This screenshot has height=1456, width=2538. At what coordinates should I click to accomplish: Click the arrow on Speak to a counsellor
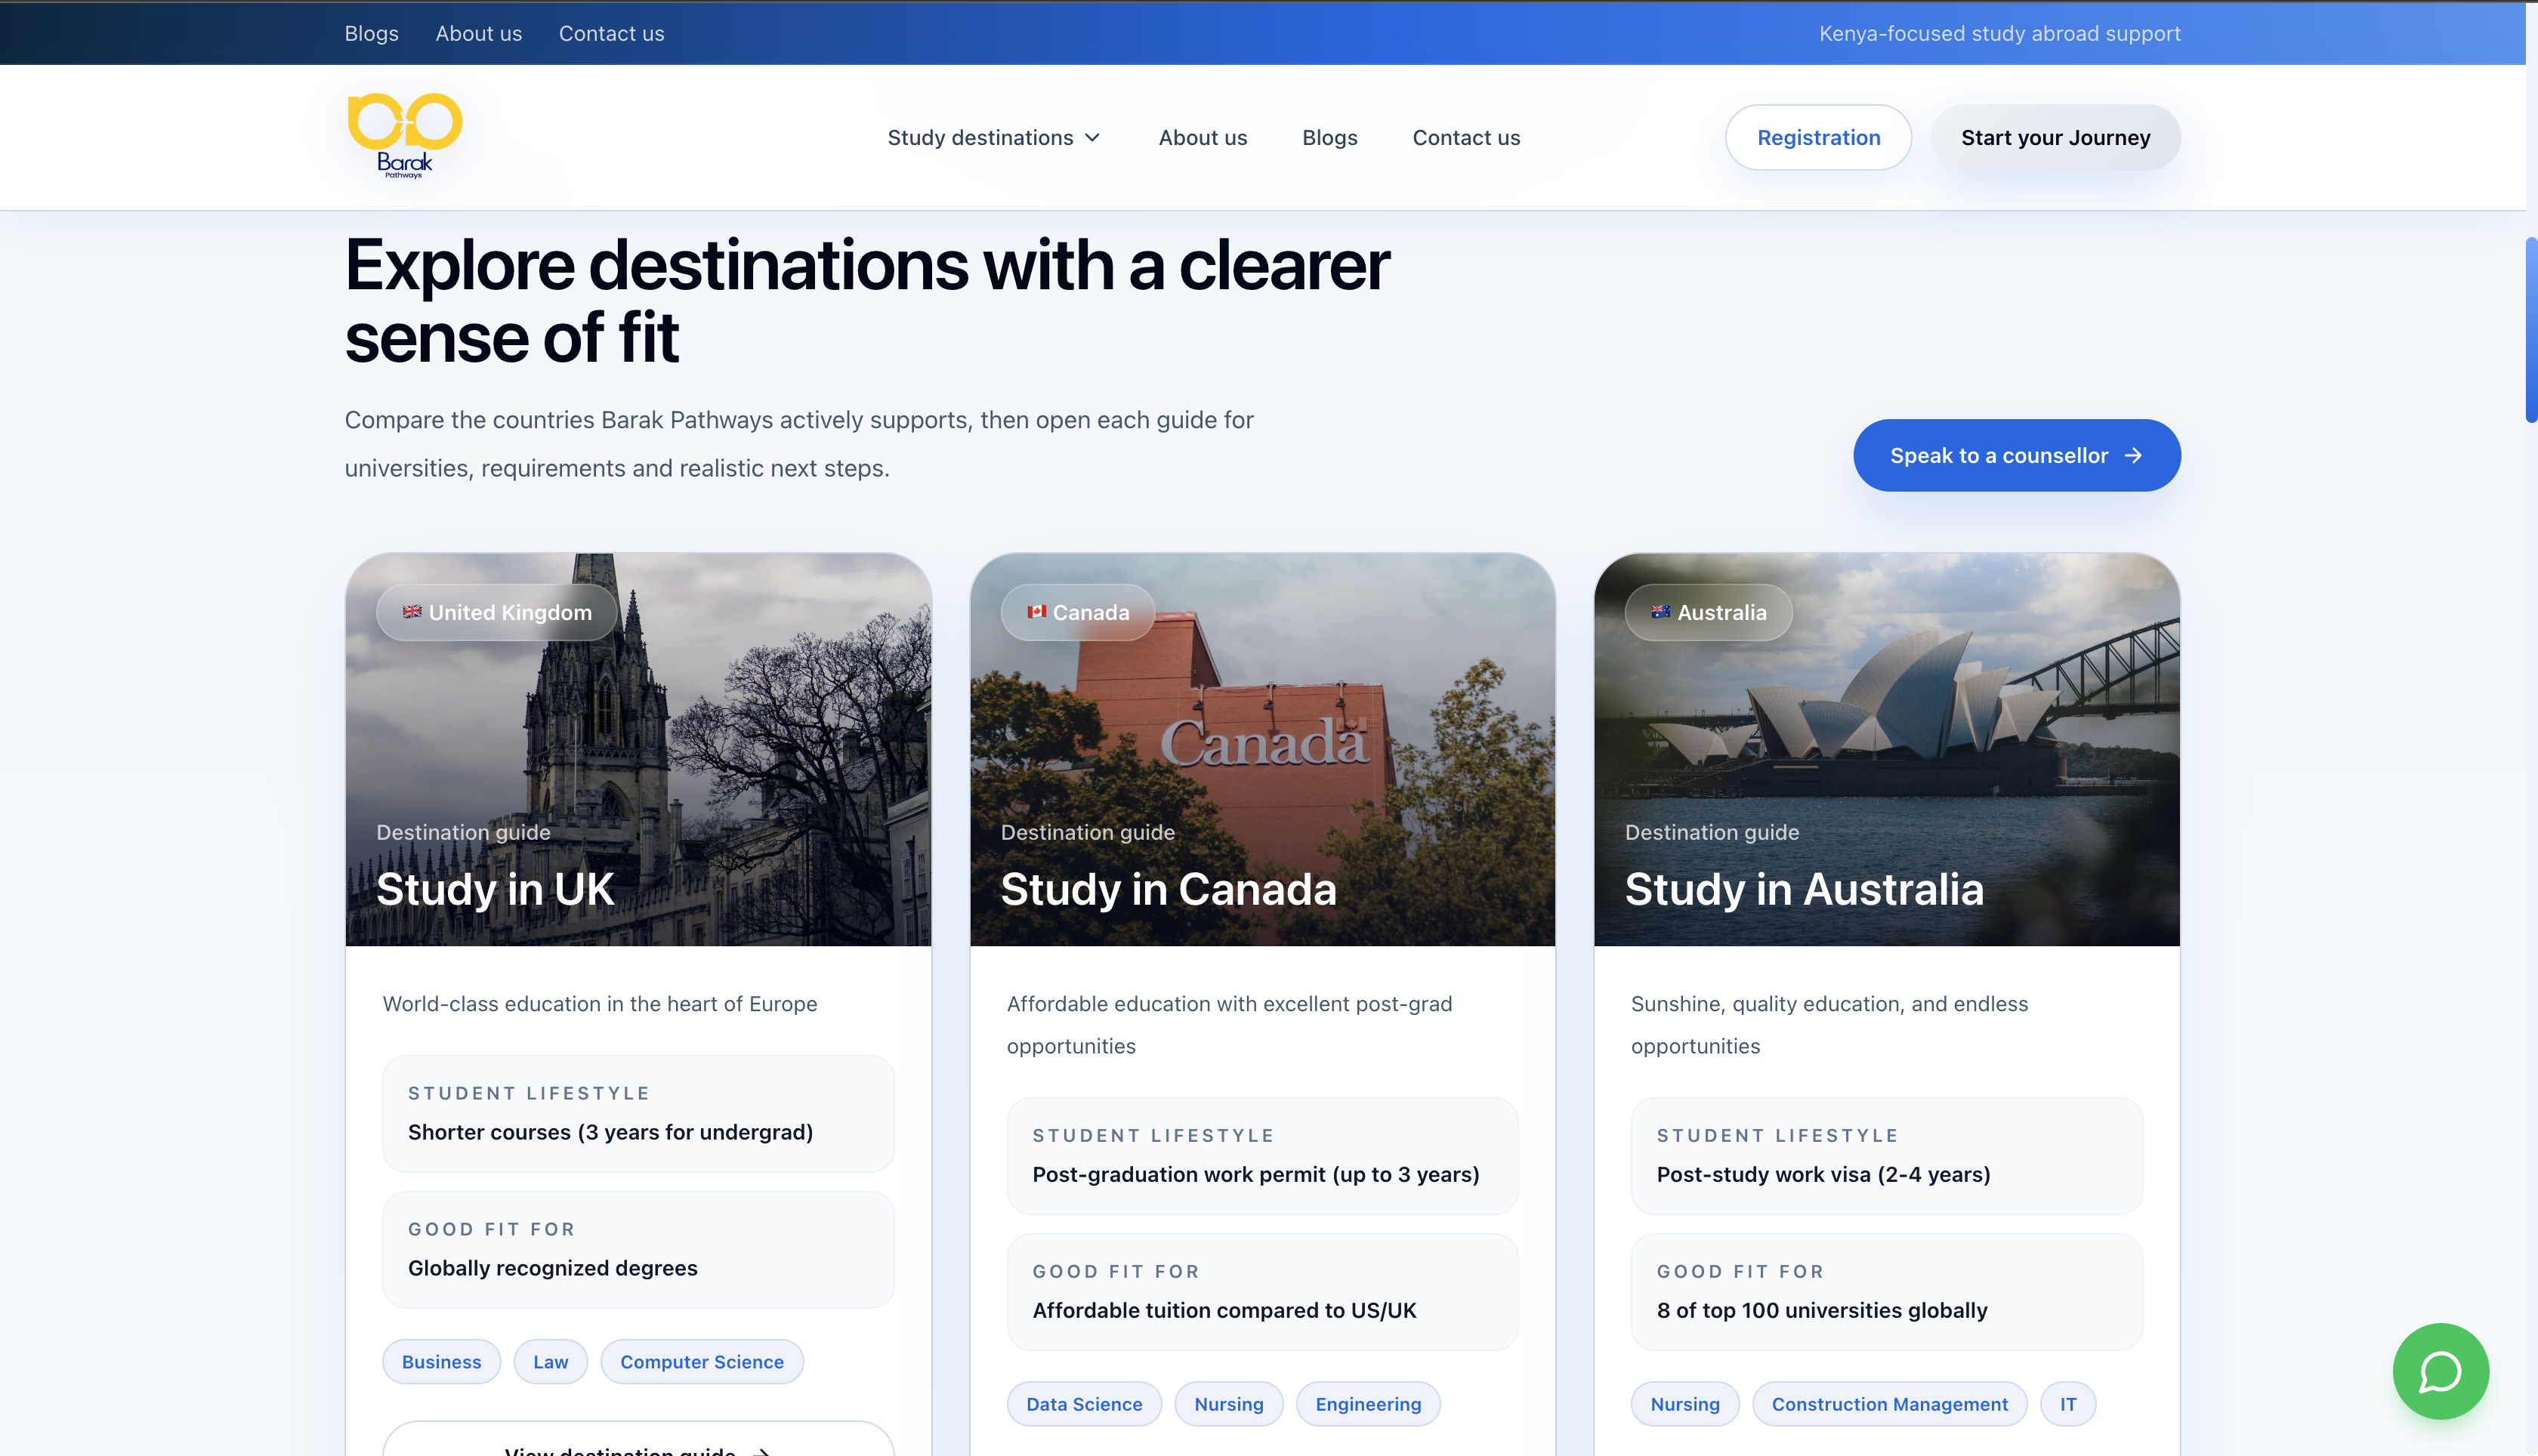pyautogui.click(x=2133, y=456)
